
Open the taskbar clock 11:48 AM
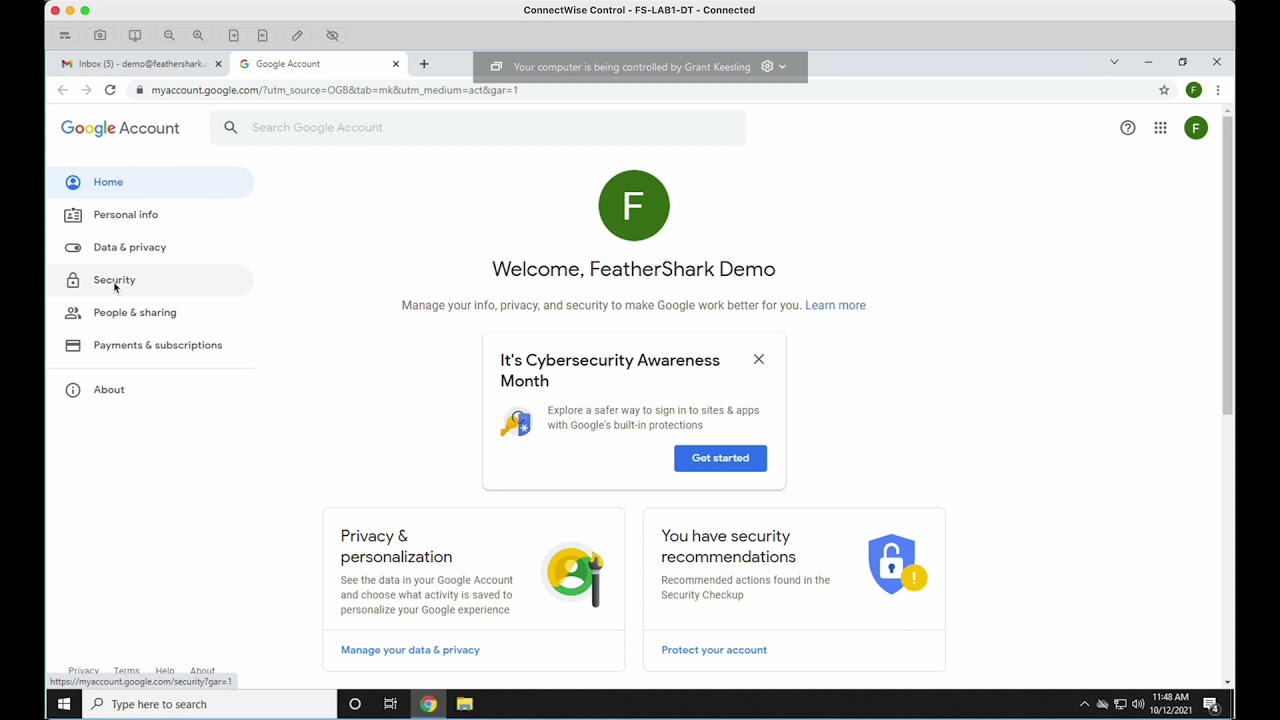coord(1171,704)
